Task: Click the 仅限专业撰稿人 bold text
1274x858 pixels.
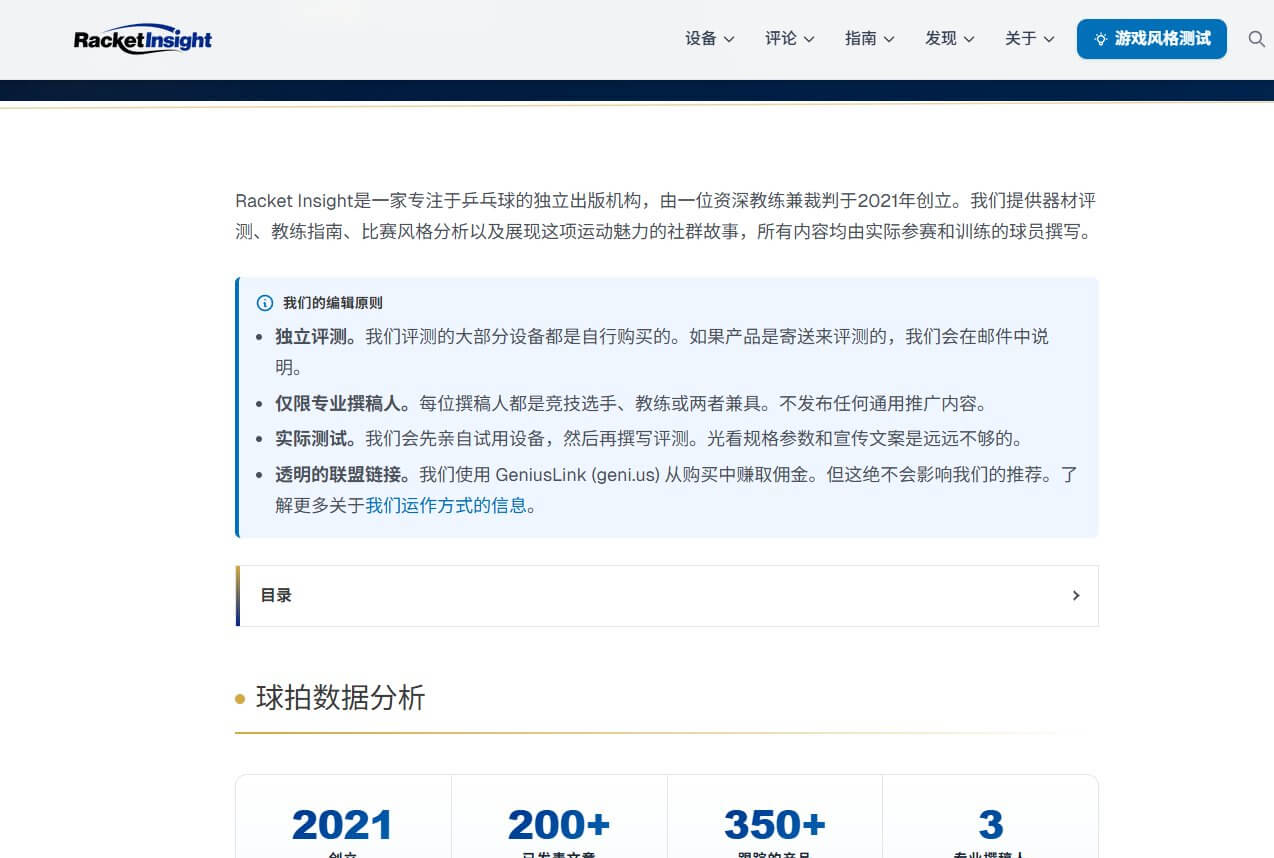Action: [343, 404]
